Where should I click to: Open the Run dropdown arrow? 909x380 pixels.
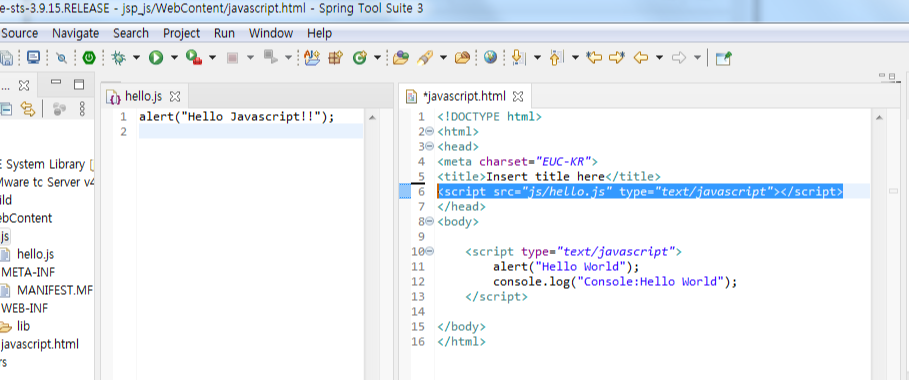[173, 57]
